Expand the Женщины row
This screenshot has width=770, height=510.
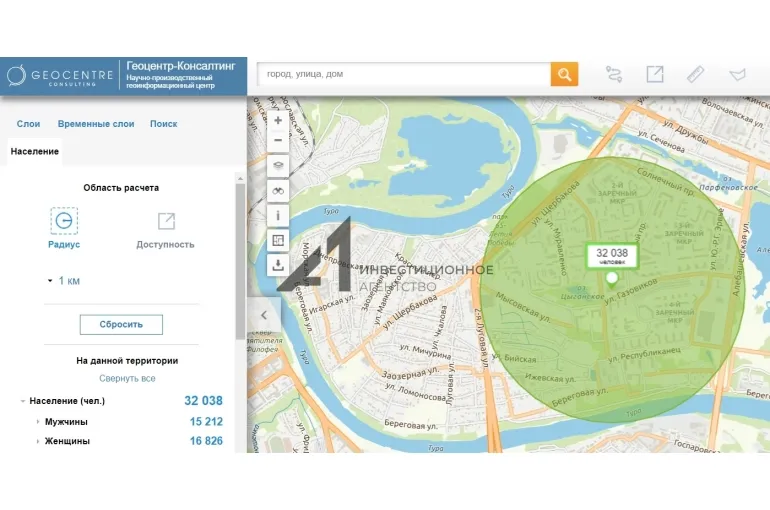pyautogui.click(x=38, y=441)
